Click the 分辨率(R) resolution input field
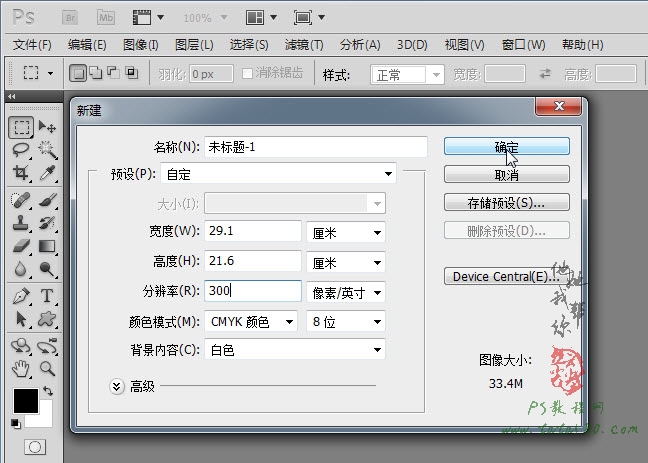 tap(253, 291)
